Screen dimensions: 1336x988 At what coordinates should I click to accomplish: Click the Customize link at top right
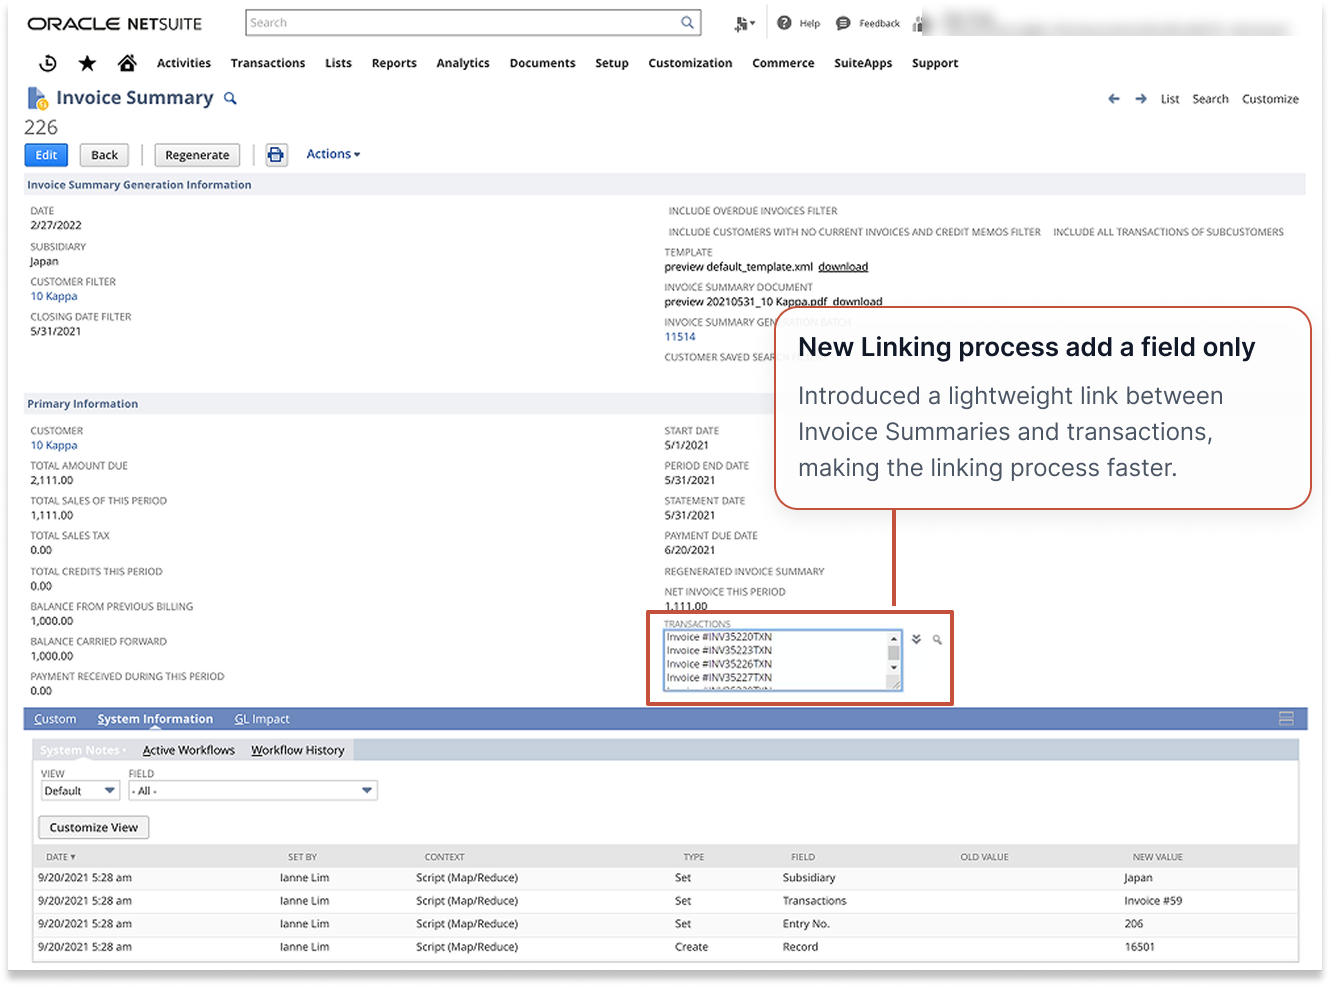pyautogui.click(x=1270, y=99)
